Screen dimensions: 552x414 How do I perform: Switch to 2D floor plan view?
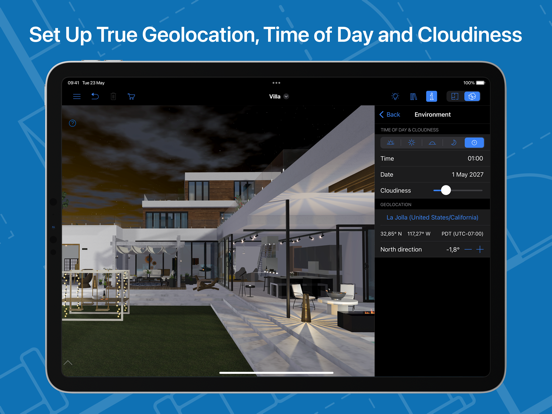point(454,96)
